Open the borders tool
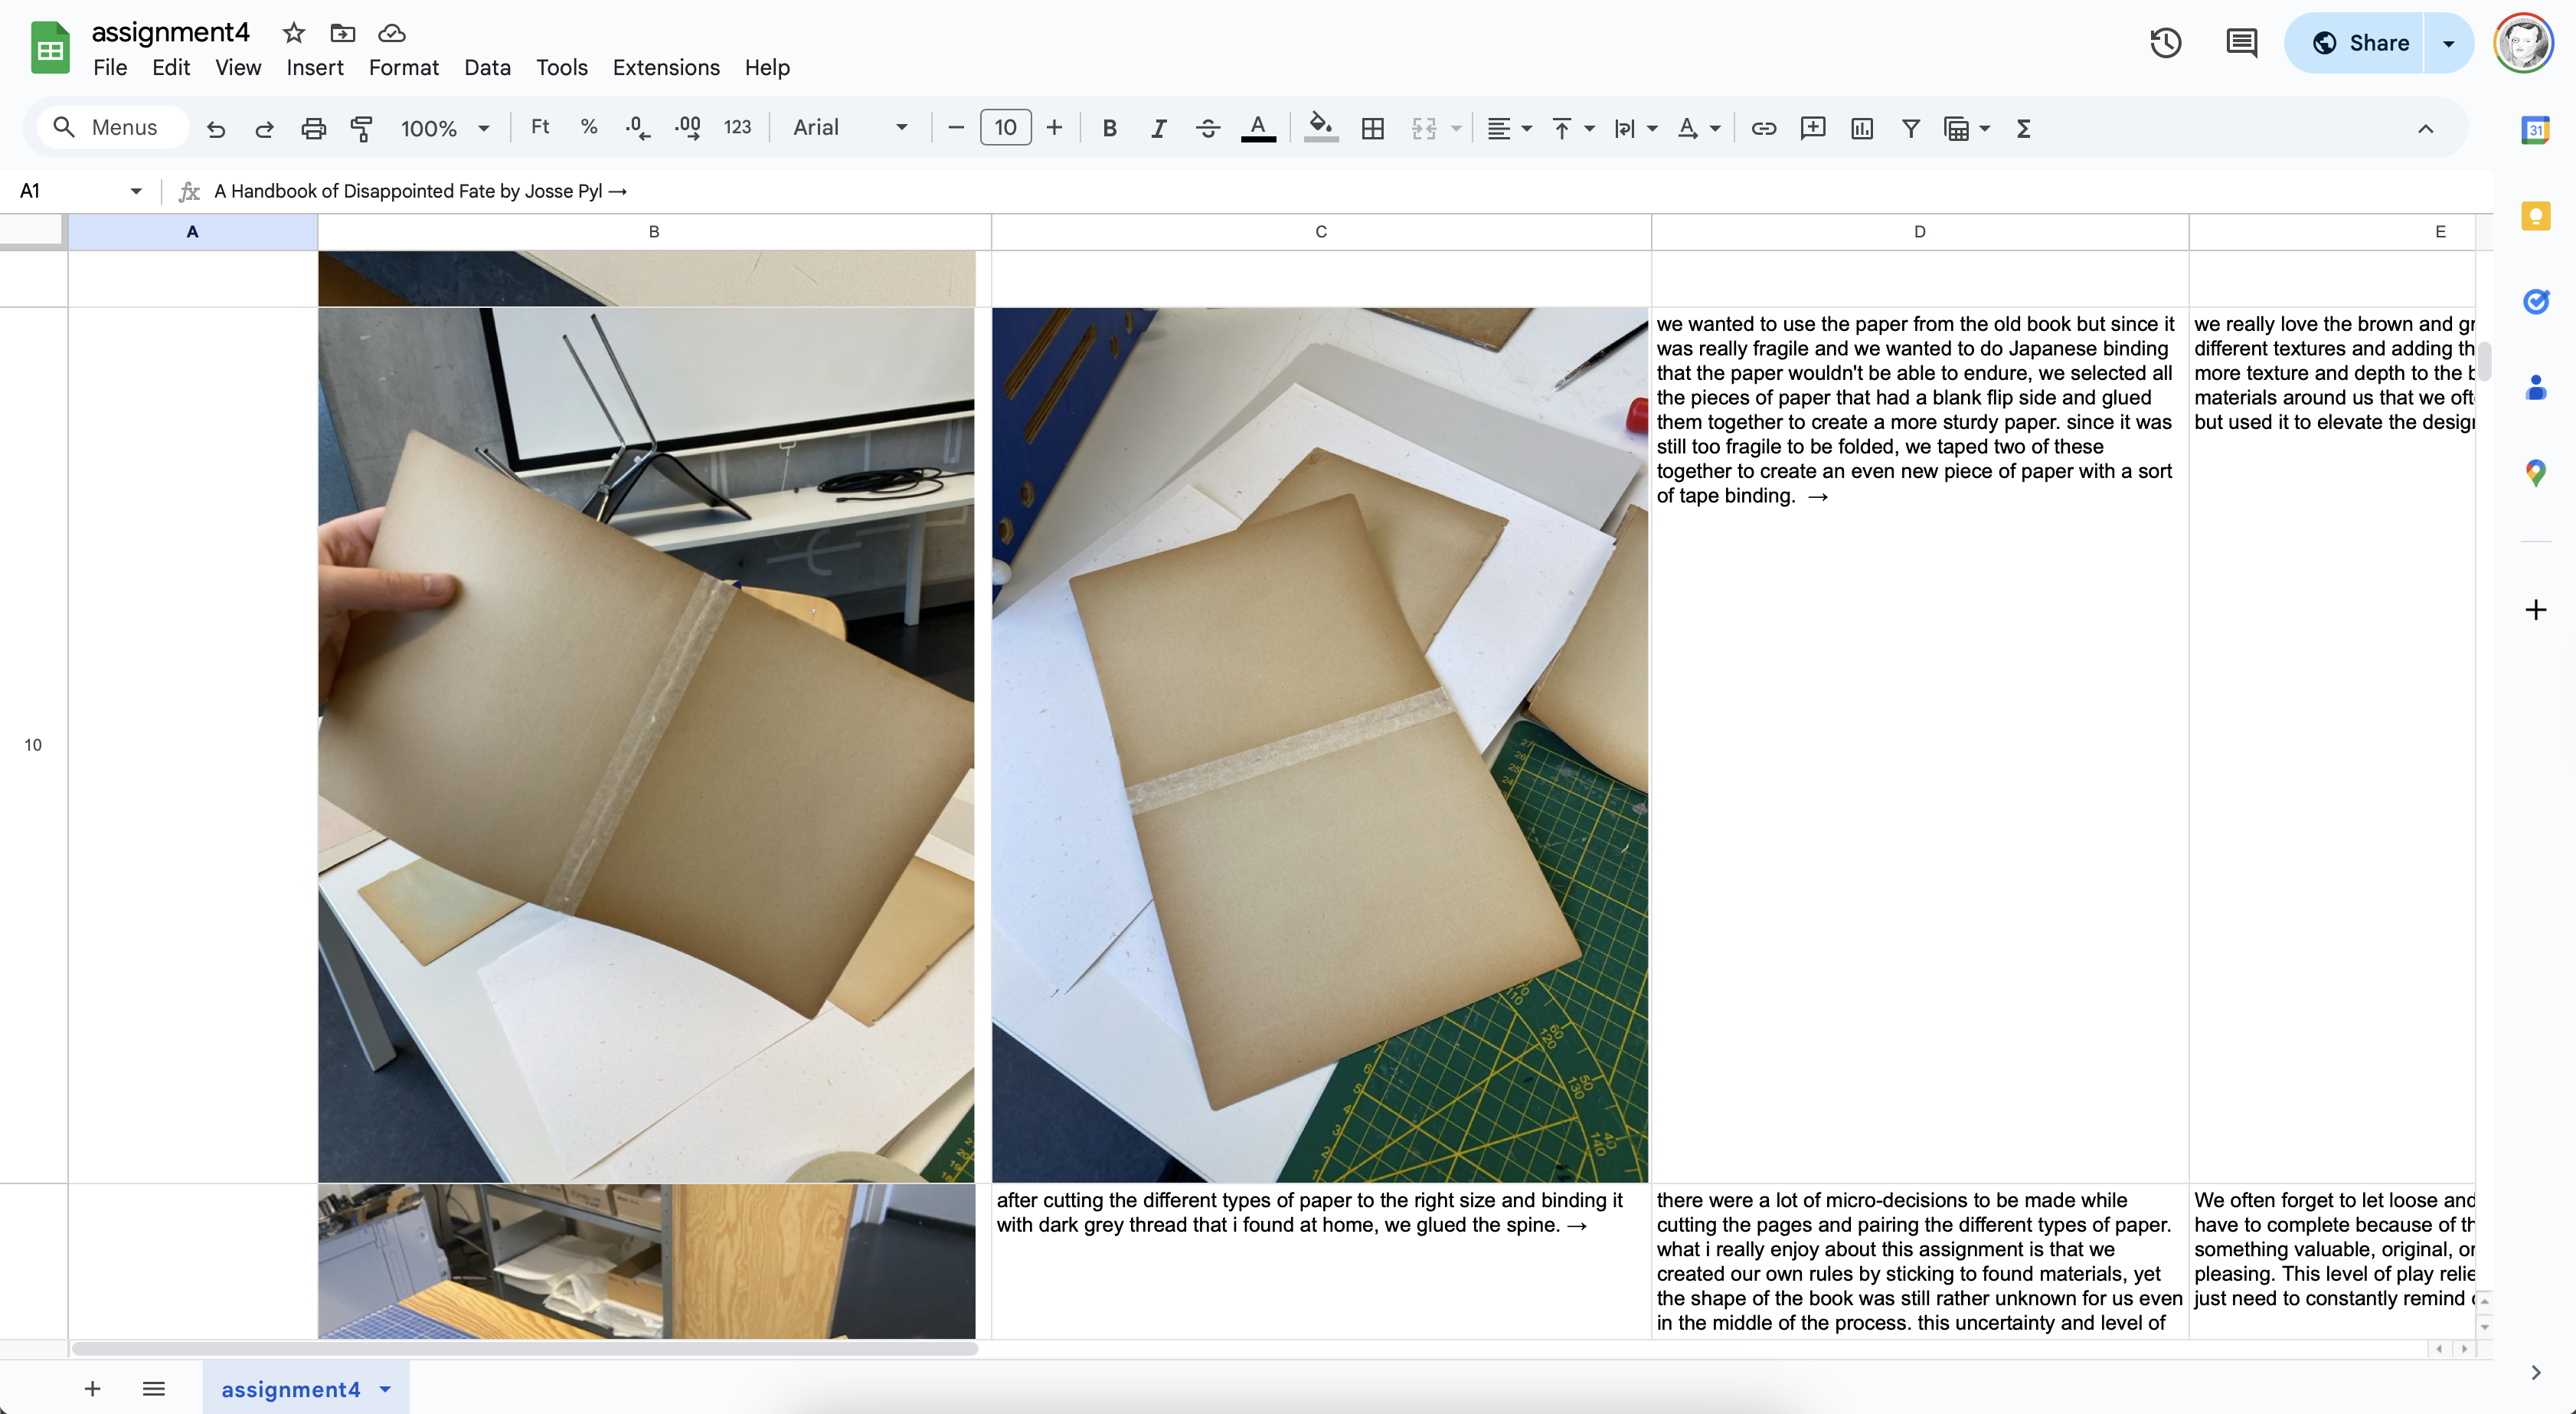The image size is (2576, 1414). [1373, 128]
